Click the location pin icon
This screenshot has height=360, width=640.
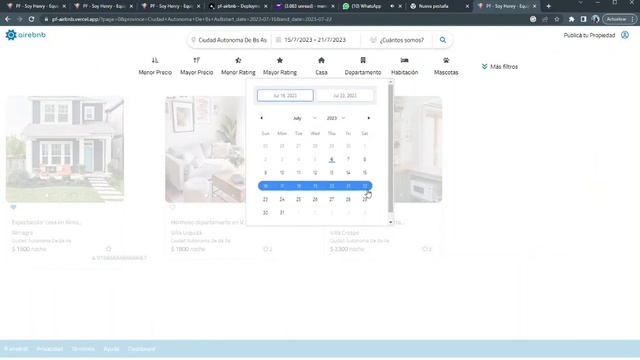[x=193, y=40]
